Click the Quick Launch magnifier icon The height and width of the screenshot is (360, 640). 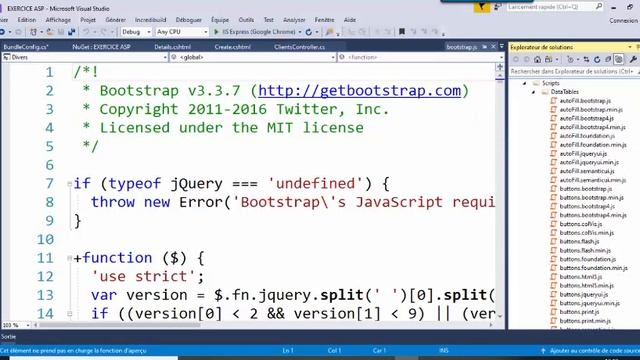tap(599, 7)
